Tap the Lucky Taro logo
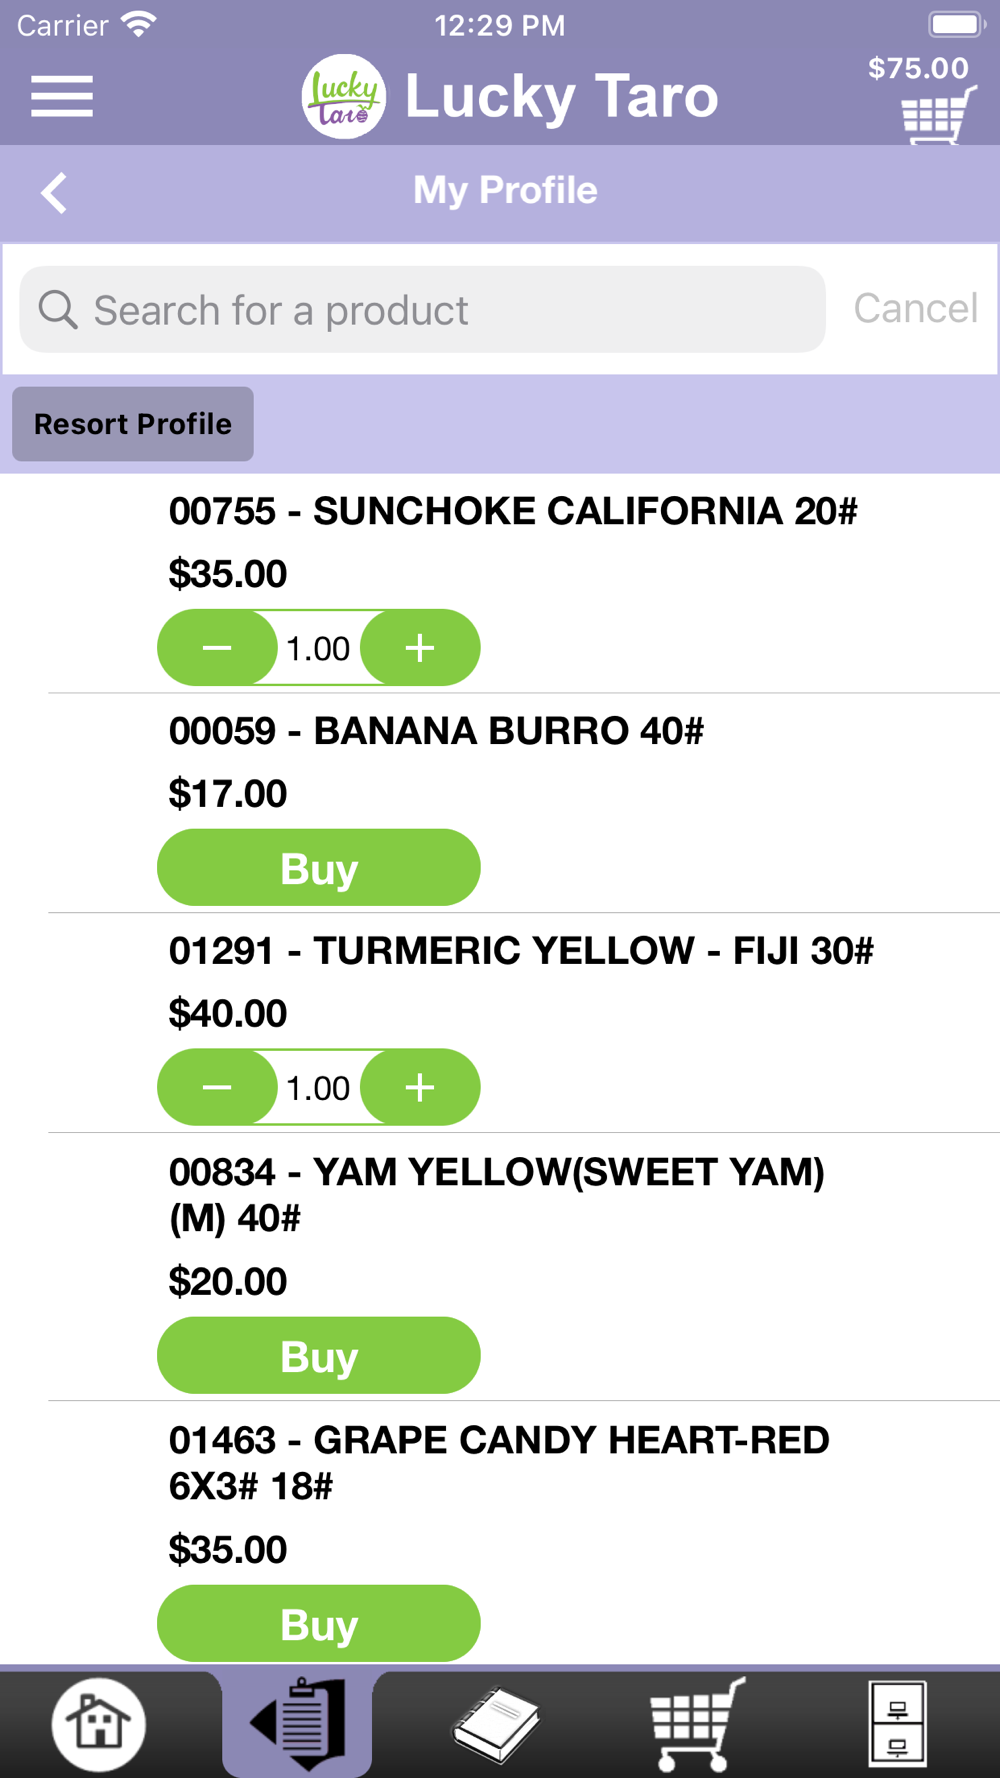 (x=343, y=97)
